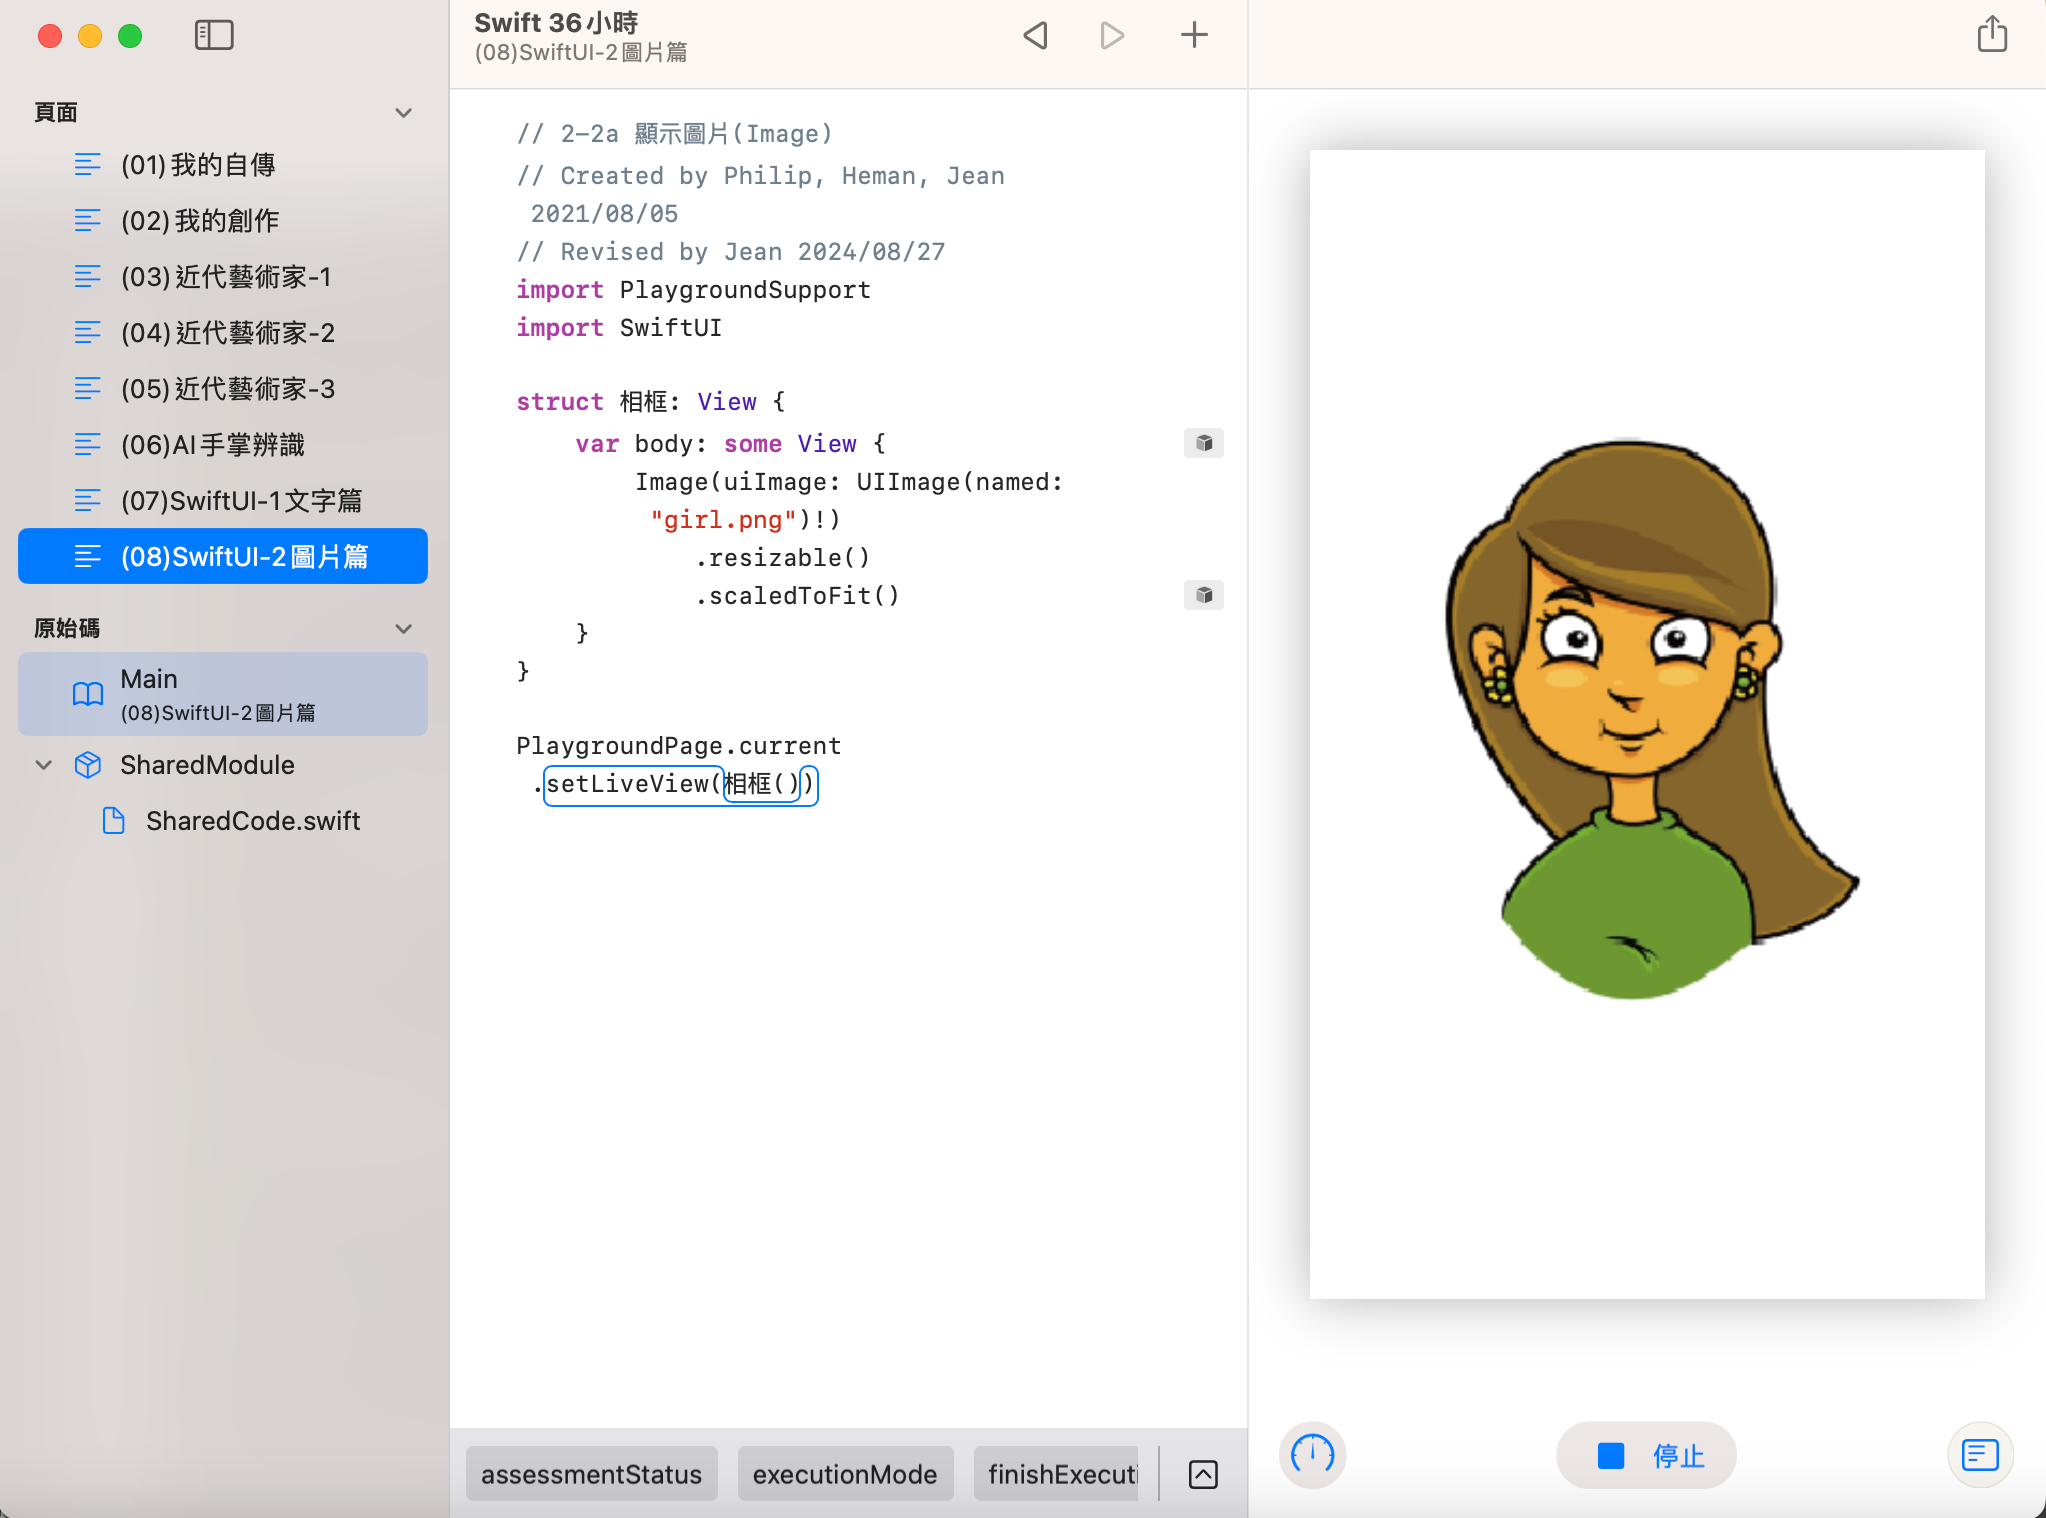
Task: Insert the assessmentStatus completion suggestion
Action: 591,1474
